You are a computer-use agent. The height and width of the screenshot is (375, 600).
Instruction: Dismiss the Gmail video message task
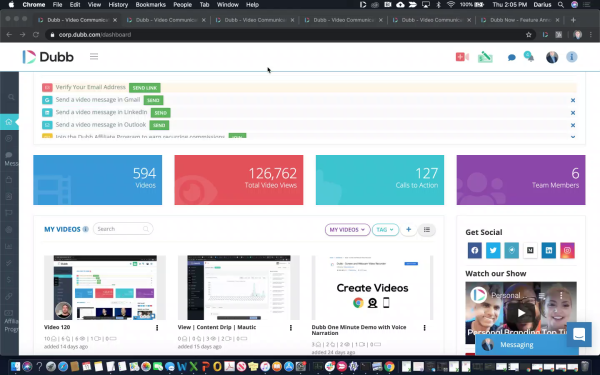(x=573, y=100)
